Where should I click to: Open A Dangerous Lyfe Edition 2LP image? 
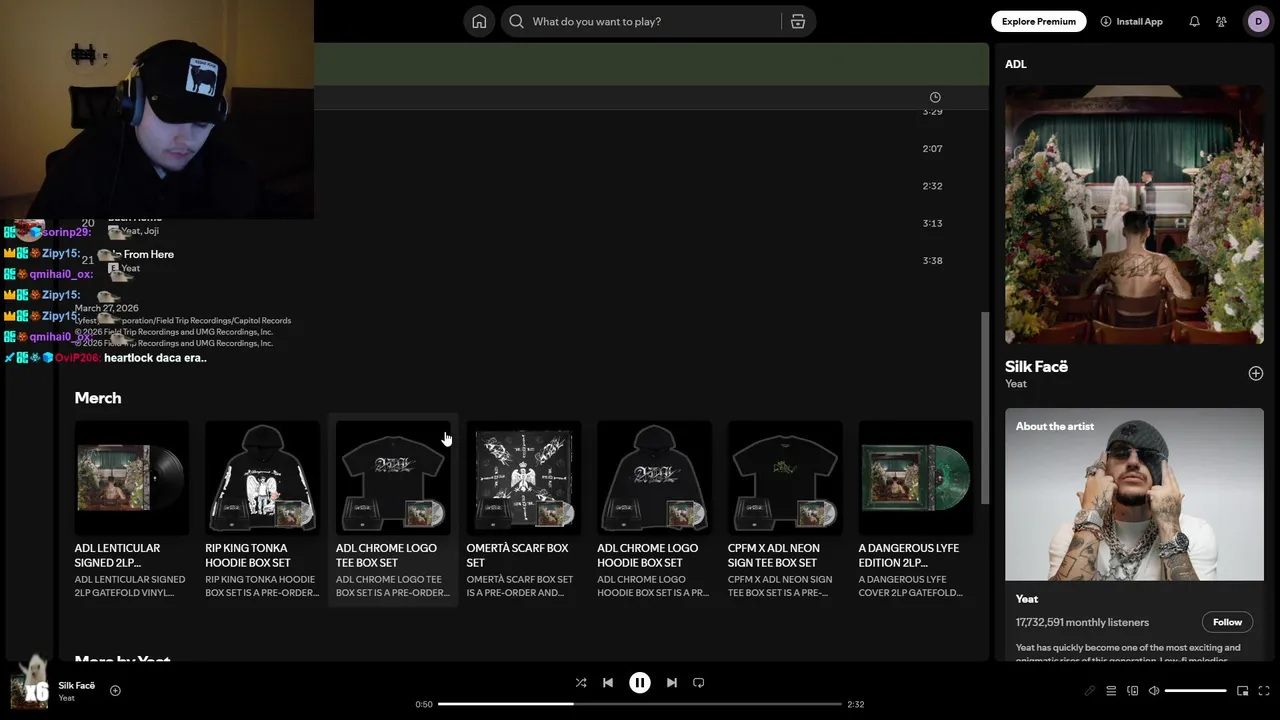[x=916, y=478]
